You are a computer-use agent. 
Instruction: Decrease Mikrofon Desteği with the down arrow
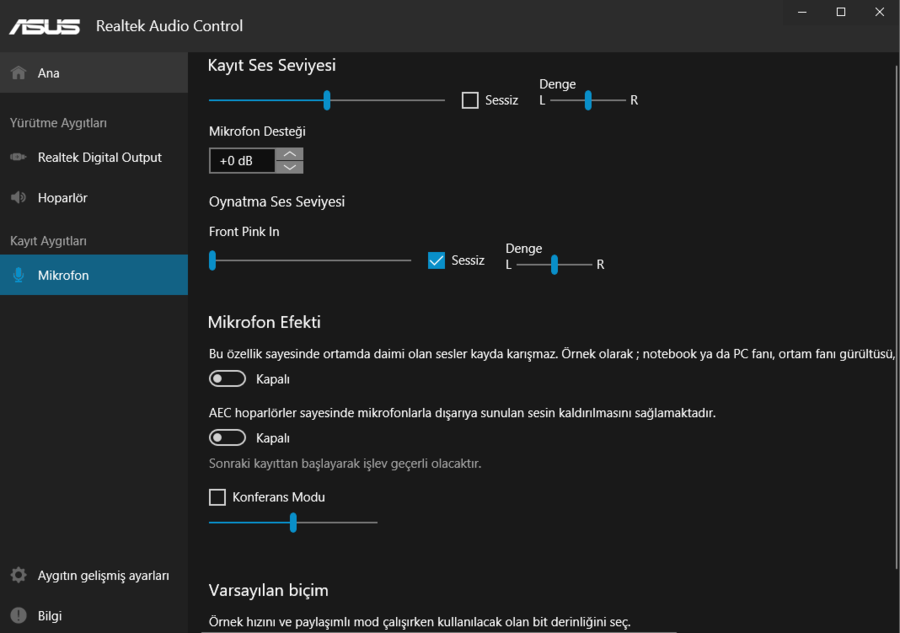[290, 167]
